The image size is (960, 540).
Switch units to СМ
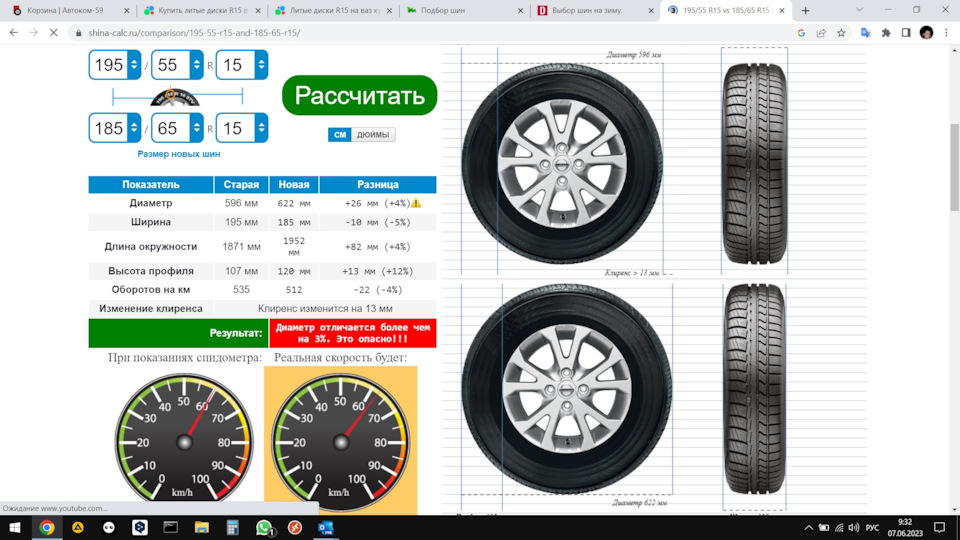pyautogui.click(x=340, y=135)
